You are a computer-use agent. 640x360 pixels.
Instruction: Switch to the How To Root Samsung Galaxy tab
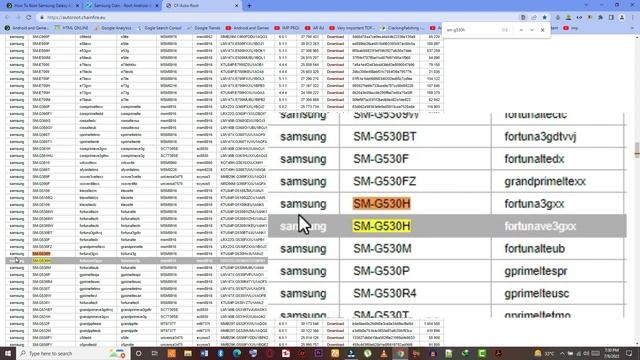click(x=42, y=6)
